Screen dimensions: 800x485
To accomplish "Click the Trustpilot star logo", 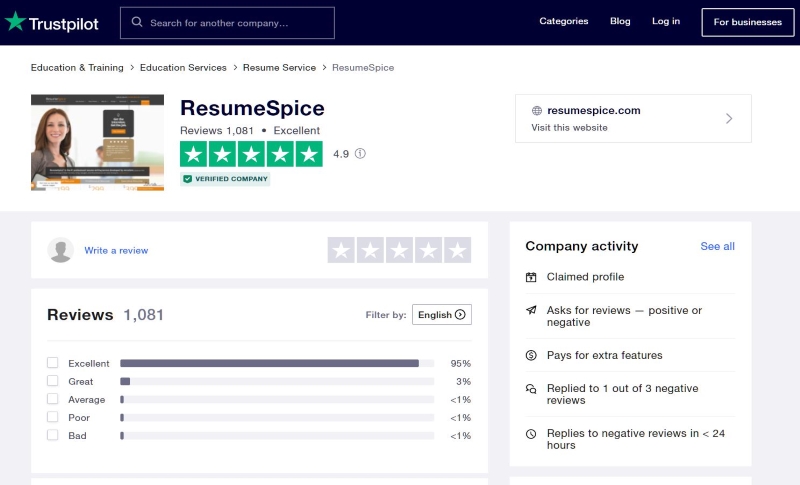I will tap(15, 21).
